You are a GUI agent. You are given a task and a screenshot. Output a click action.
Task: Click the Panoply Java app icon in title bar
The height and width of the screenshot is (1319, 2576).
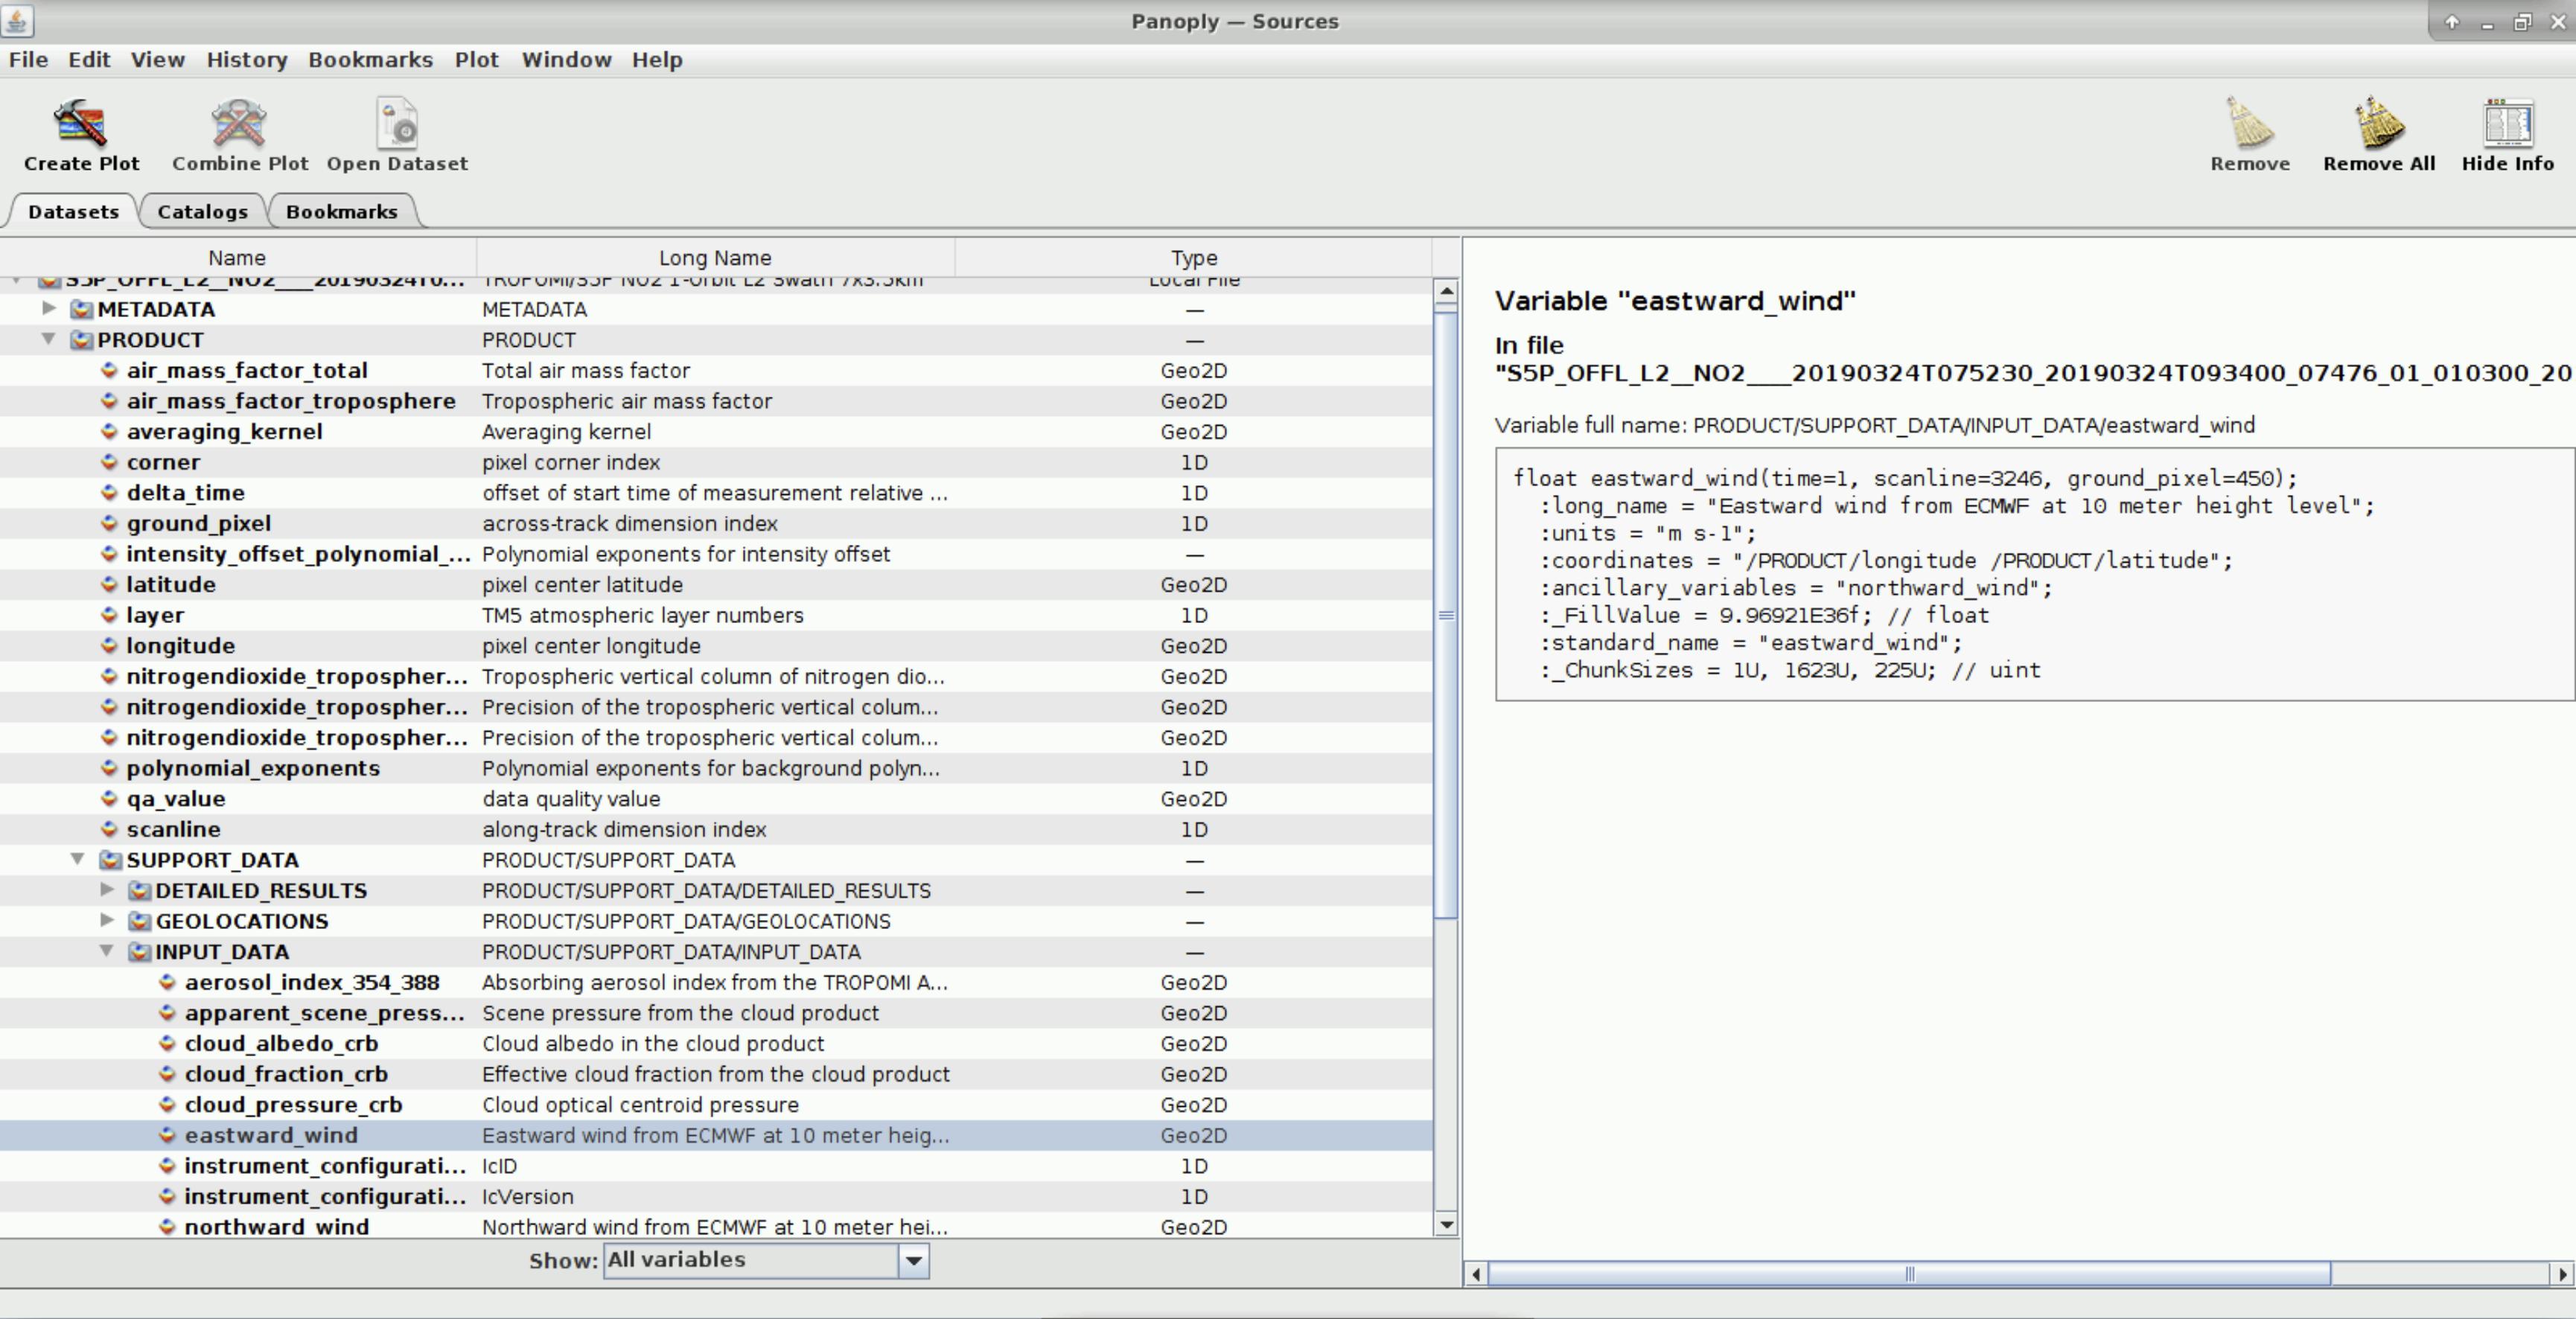17,20
